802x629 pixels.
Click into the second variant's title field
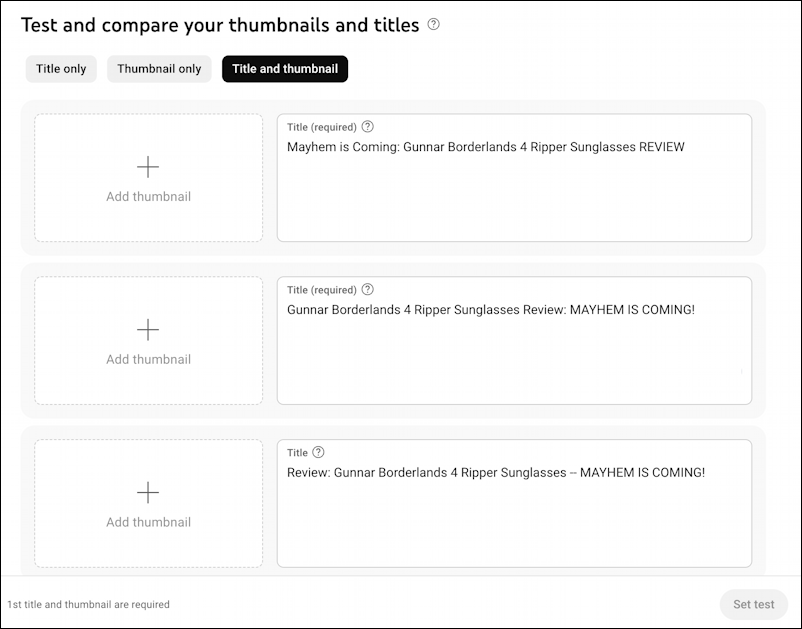point(514,340)
